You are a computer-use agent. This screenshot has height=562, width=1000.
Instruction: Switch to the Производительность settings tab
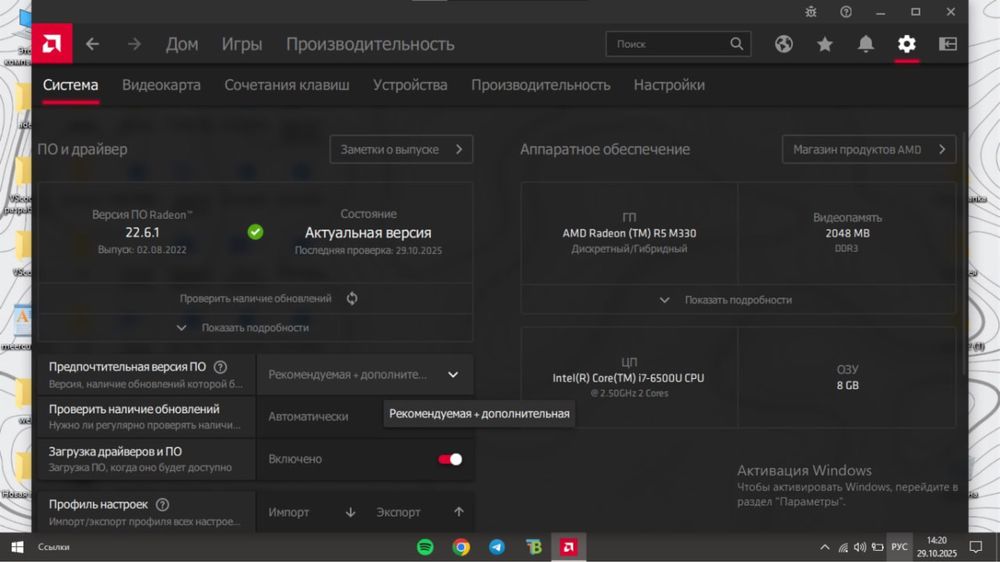[x=541, y=85]
